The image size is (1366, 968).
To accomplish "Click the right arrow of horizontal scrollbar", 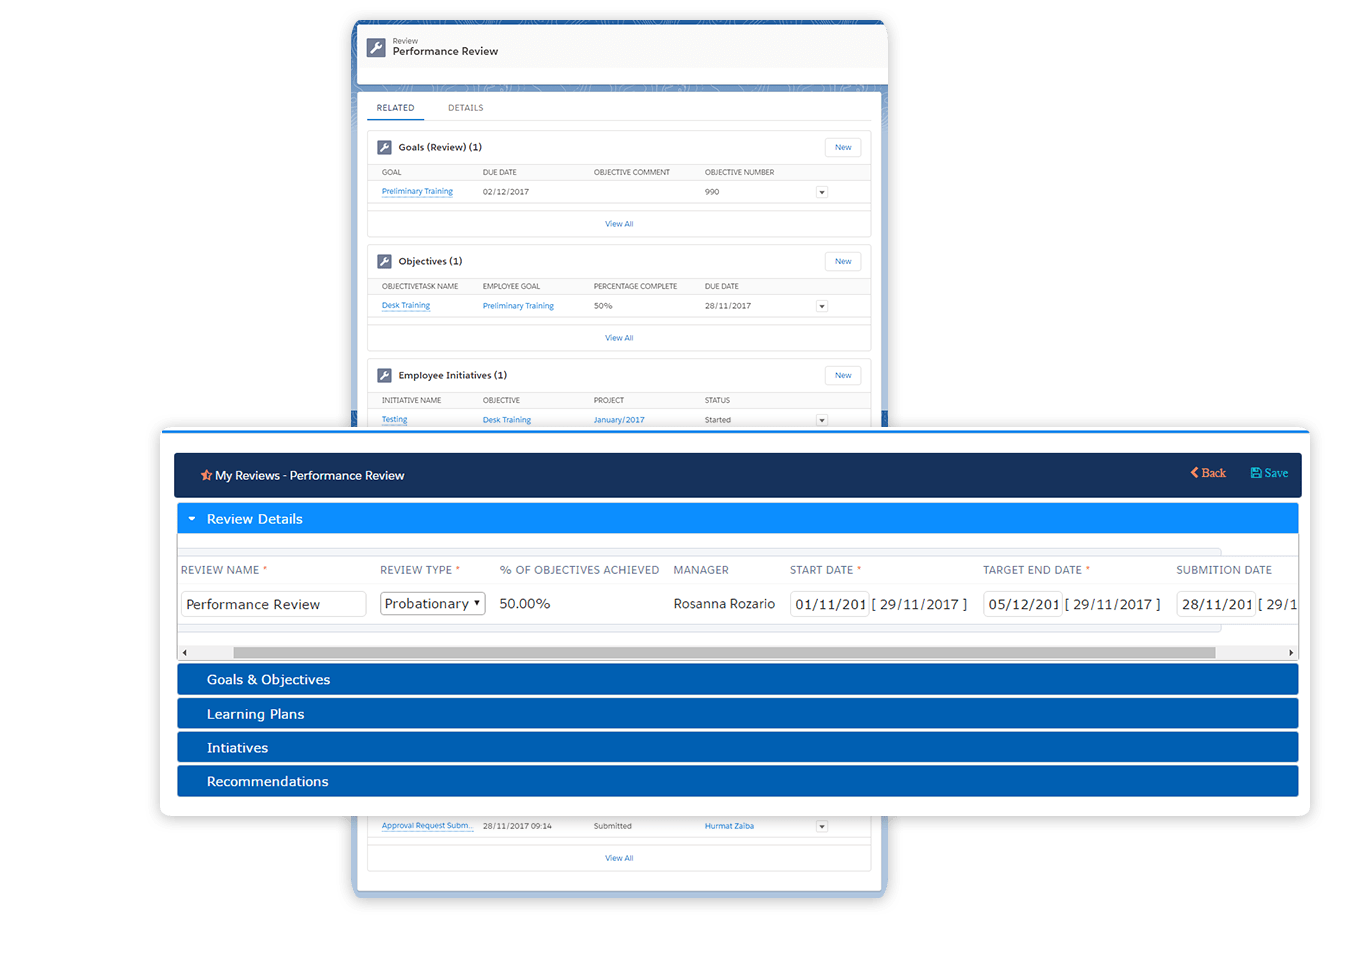I will coord(1291,653).
